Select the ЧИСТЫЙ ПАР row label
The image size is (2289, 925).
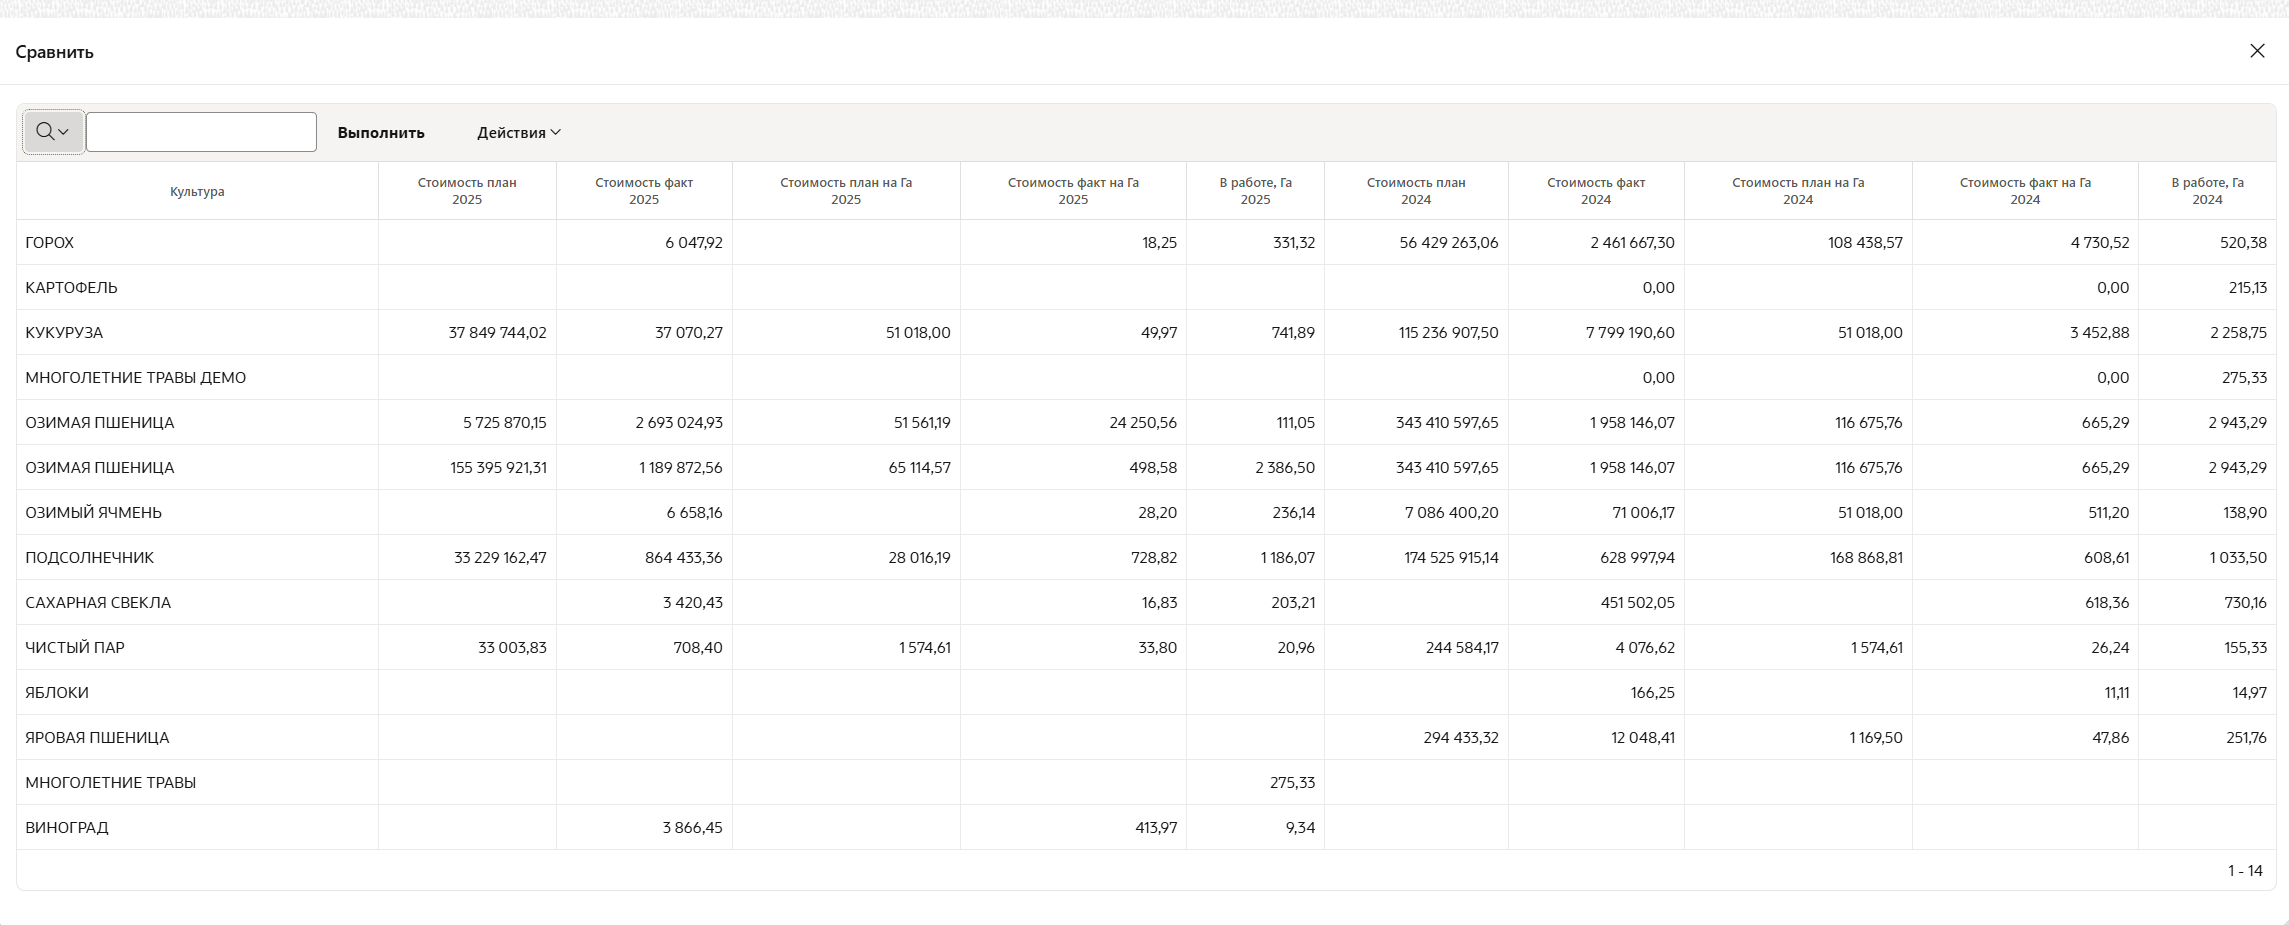(75, 648)
